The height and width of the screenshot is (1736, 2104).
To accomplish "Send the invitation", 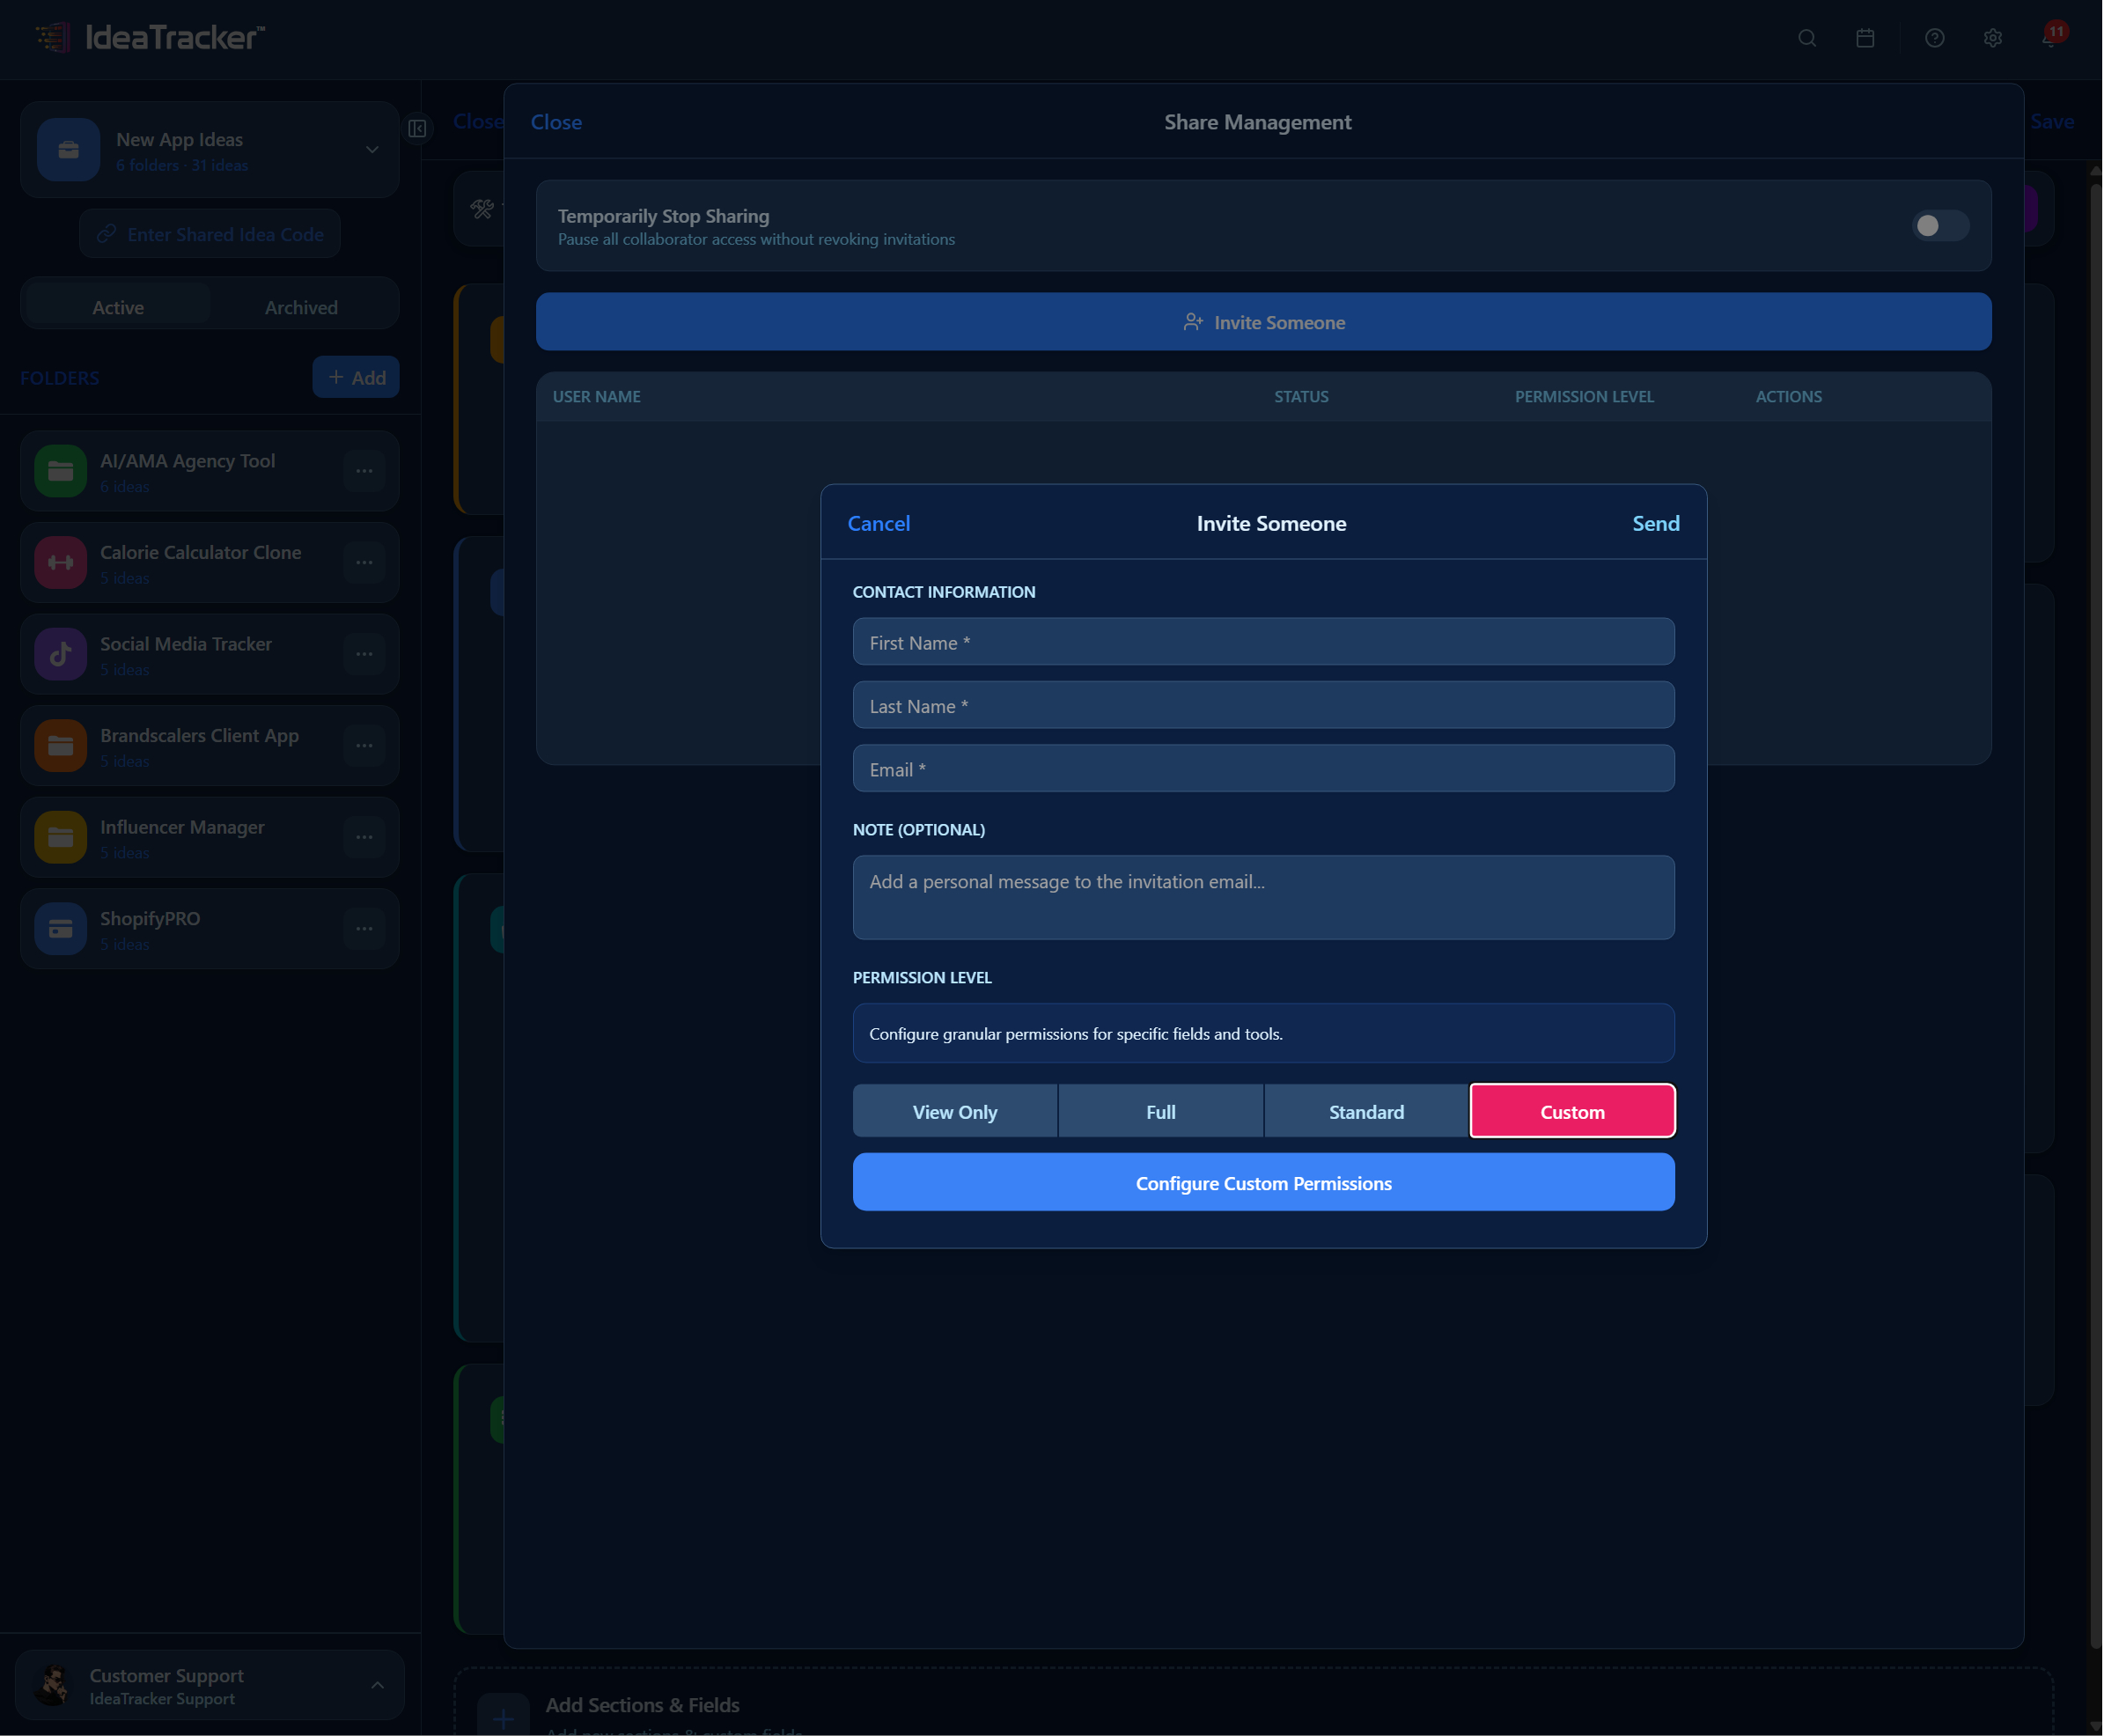I will pos(1655,523).
